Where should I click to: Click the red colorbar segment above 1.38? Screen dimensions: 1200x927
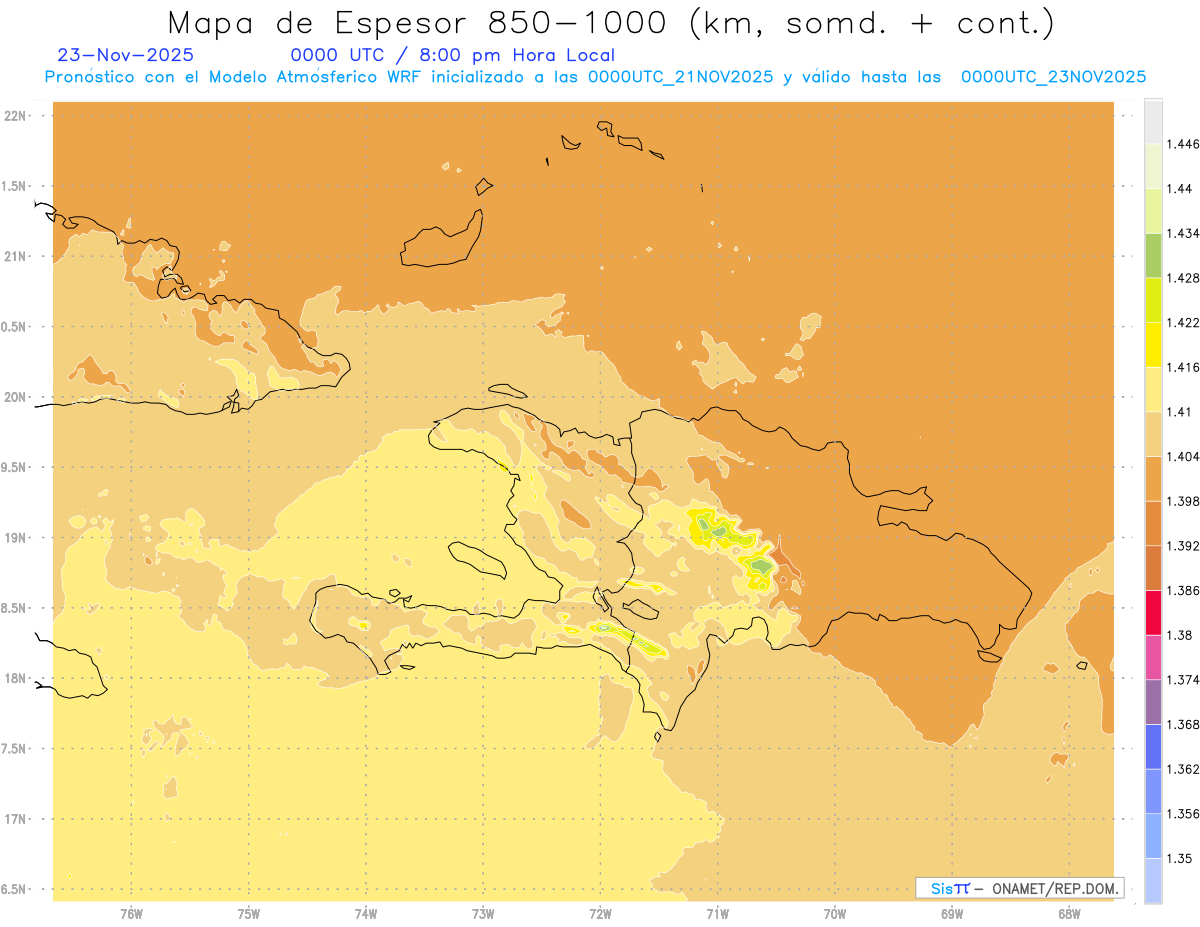click(x=1153, y=612)
